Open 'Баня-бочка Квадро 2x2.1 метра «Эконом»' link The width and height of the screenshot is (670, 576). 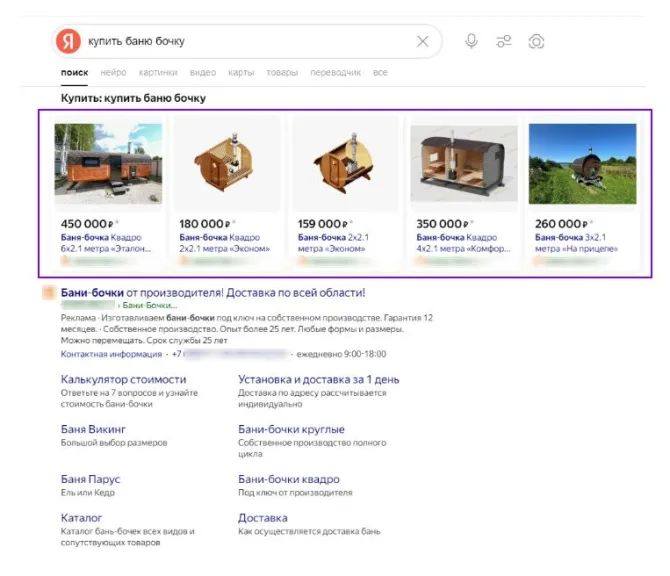[x=224, y=243]
